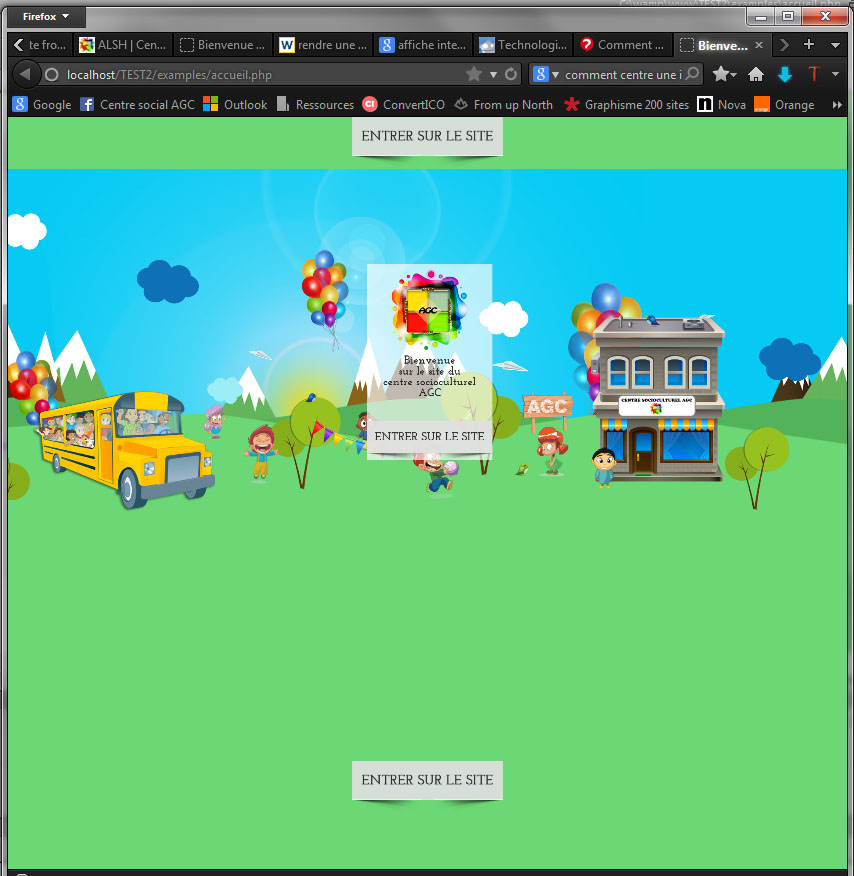The image size is (854, 876).
Task: Open the 'ConvertICO' bookmark
Action: (x=404, y=105)
